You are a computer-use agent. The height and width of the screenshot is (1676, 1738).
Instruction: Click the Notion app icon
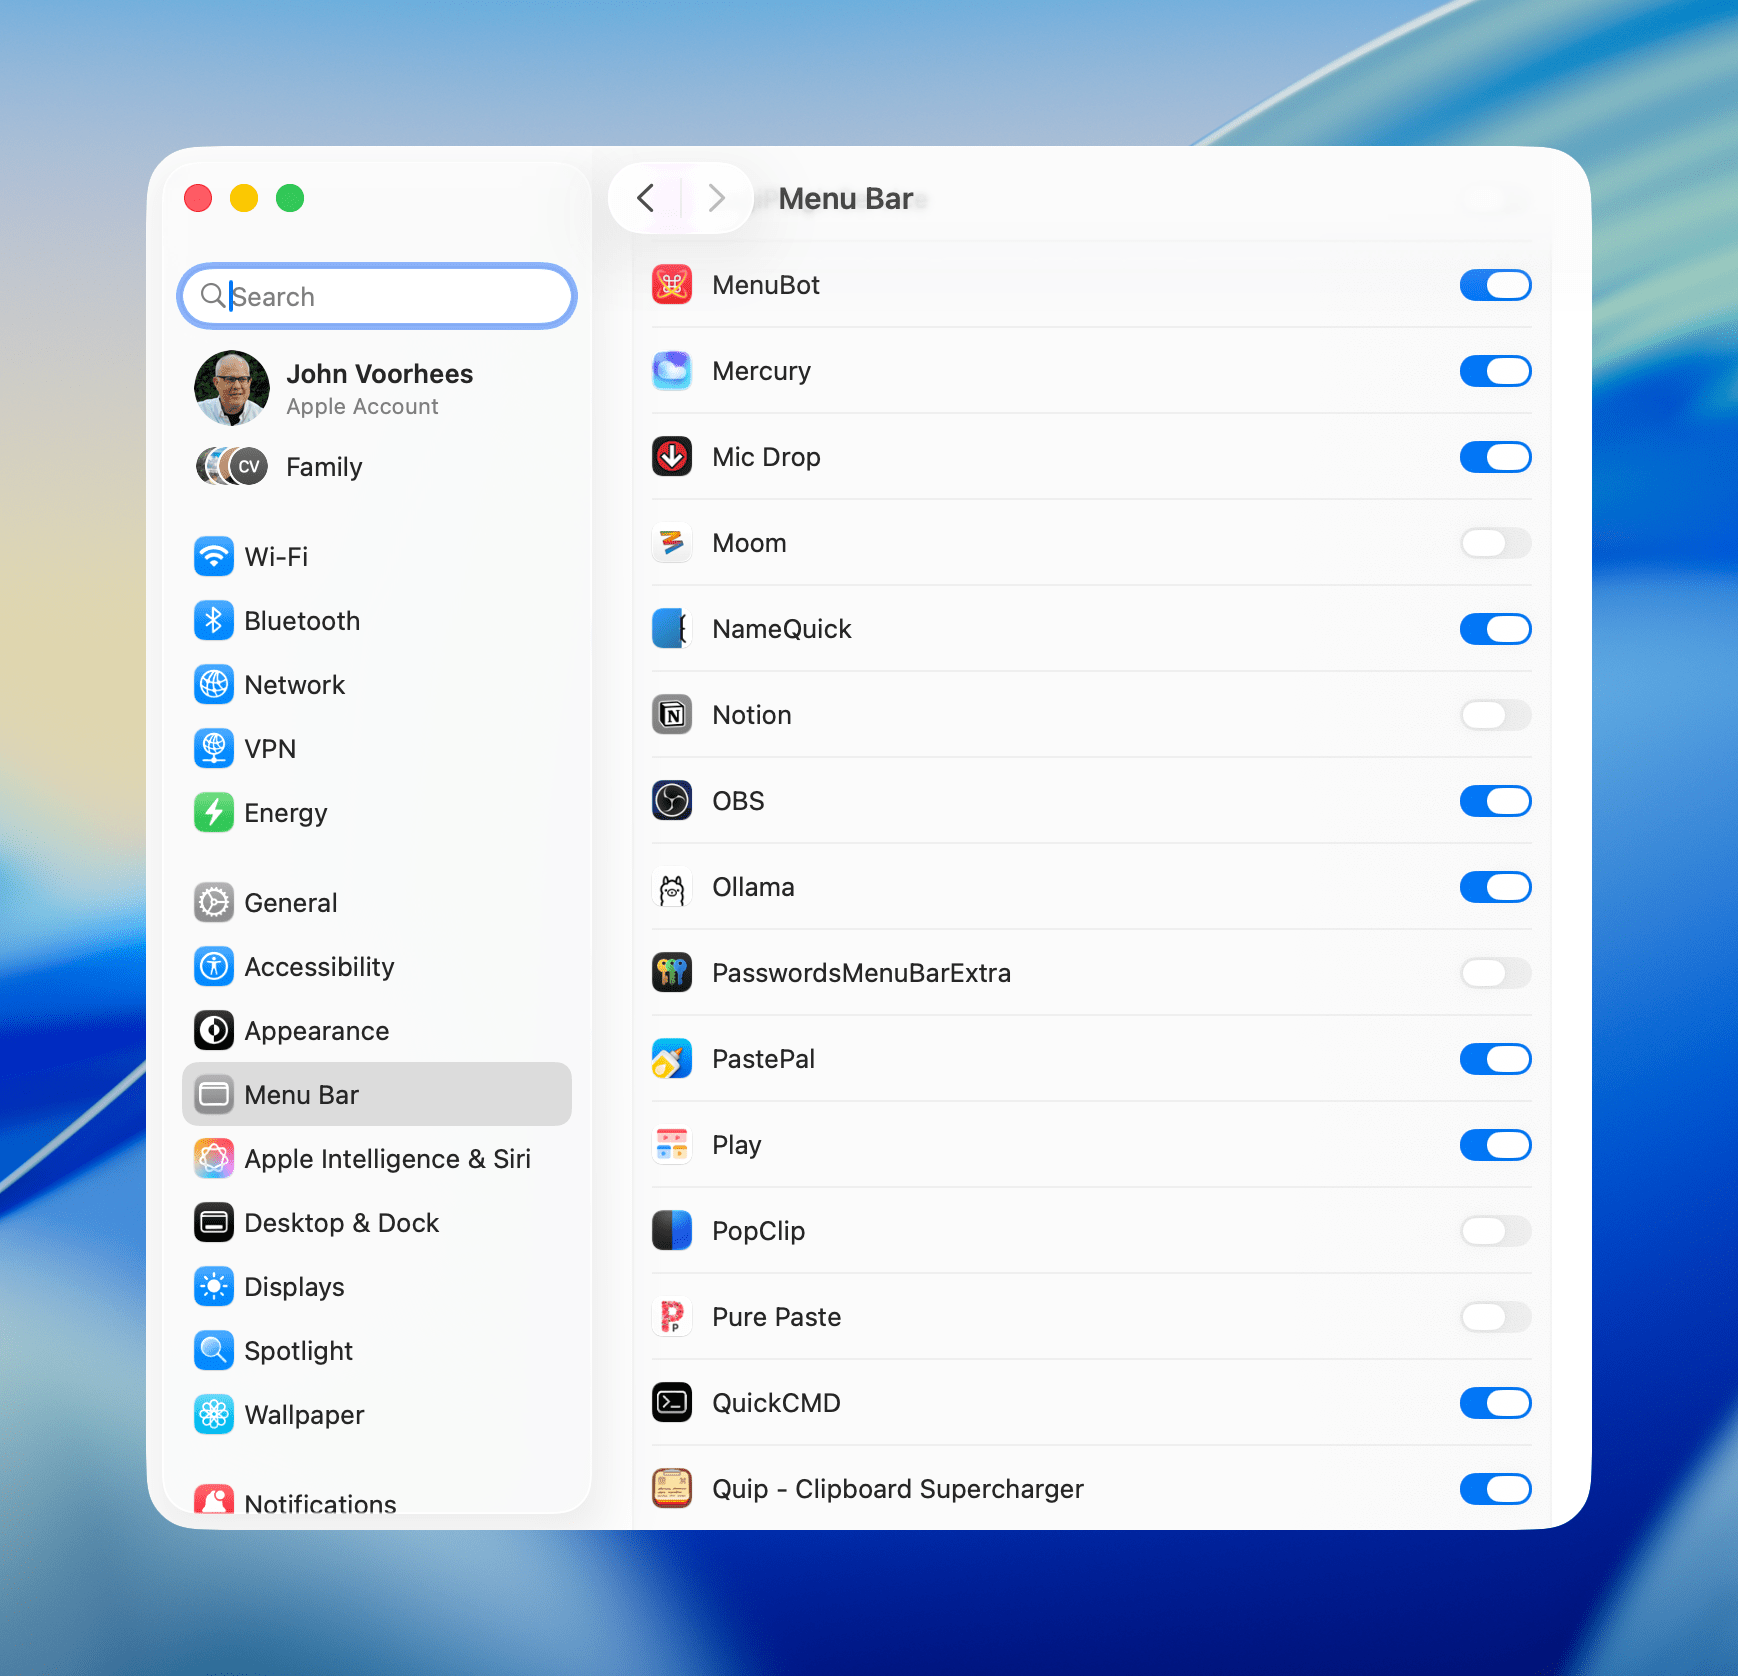[x=672, y=715]
